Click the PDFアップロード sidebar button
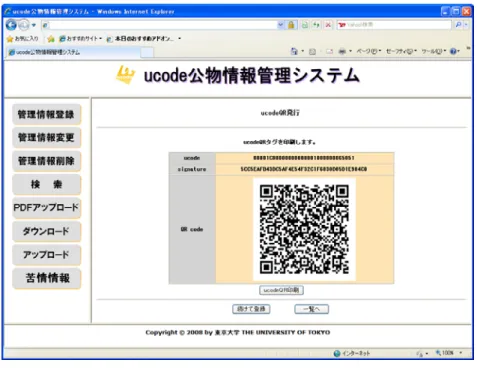This screenshot has height=369, width=477. [46, 208]
